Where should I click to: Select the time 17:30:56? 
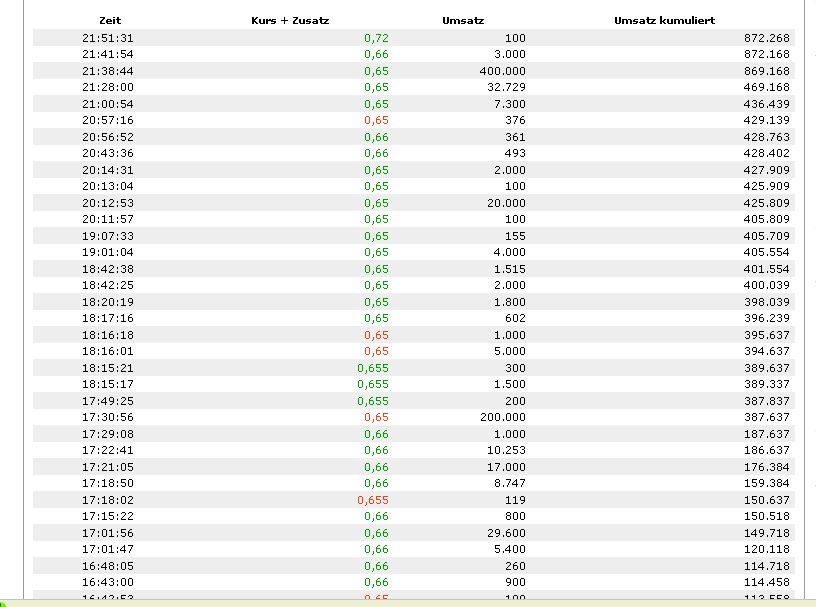108,418
